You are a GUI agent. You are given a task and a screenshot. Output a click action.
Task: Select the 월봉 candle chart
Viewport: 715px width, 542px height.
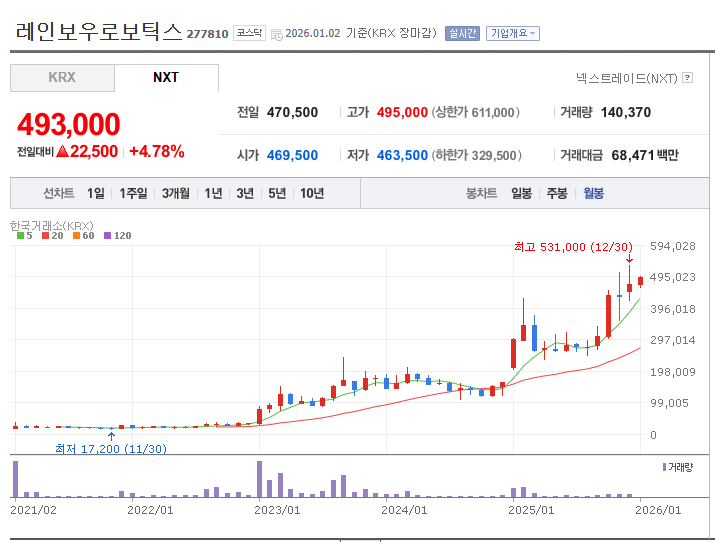tap(593, 193)
